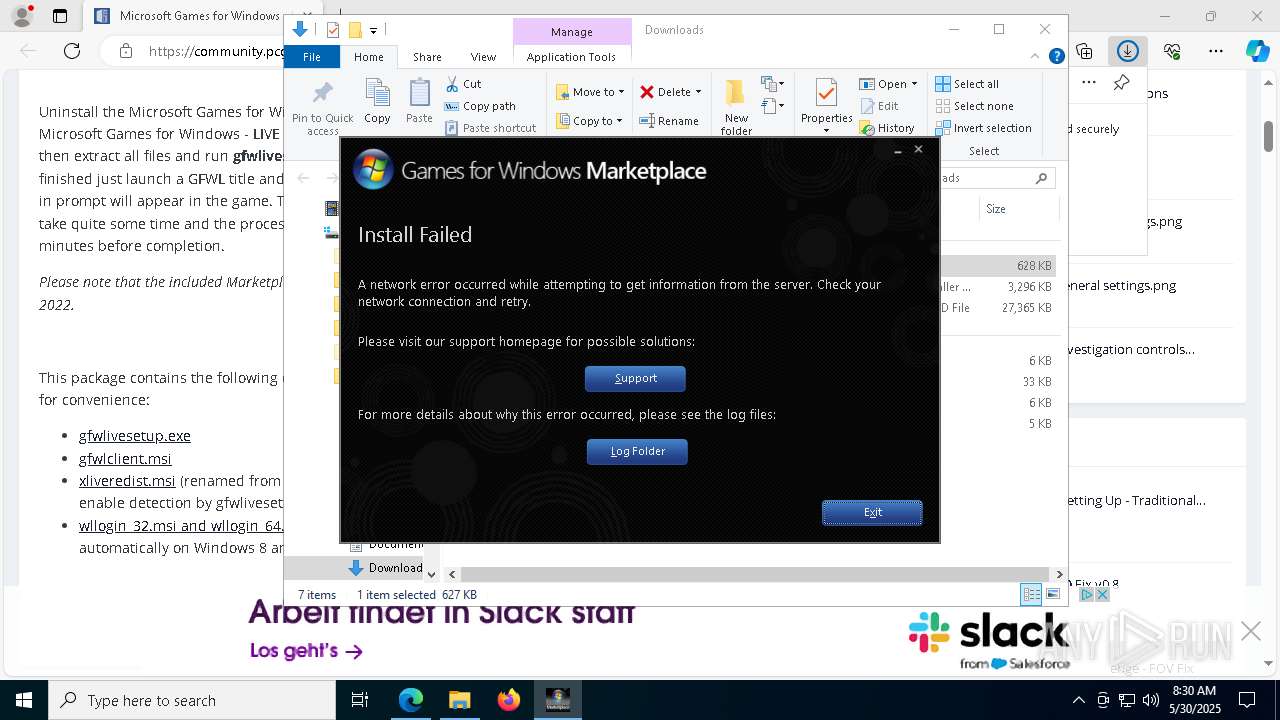Open the Open button dropdown in ribbon
The image size is (1280, 720).
tap(914, 84)
